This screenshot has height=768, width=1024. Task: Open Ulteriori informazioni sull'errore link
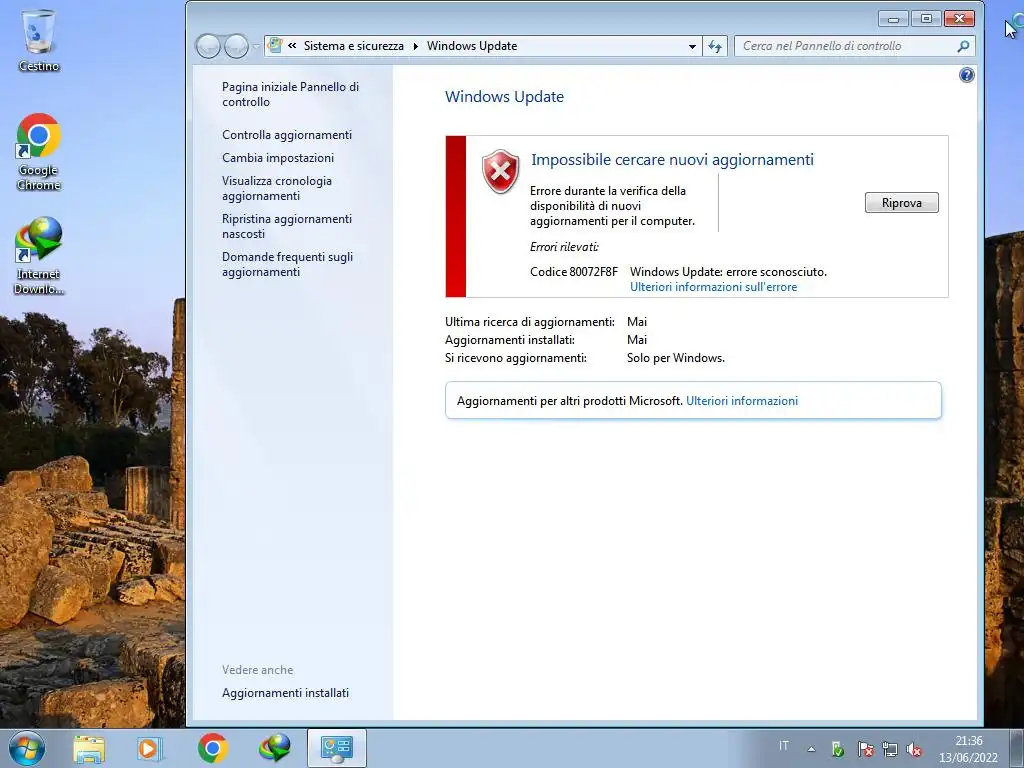tap(713, 287)
